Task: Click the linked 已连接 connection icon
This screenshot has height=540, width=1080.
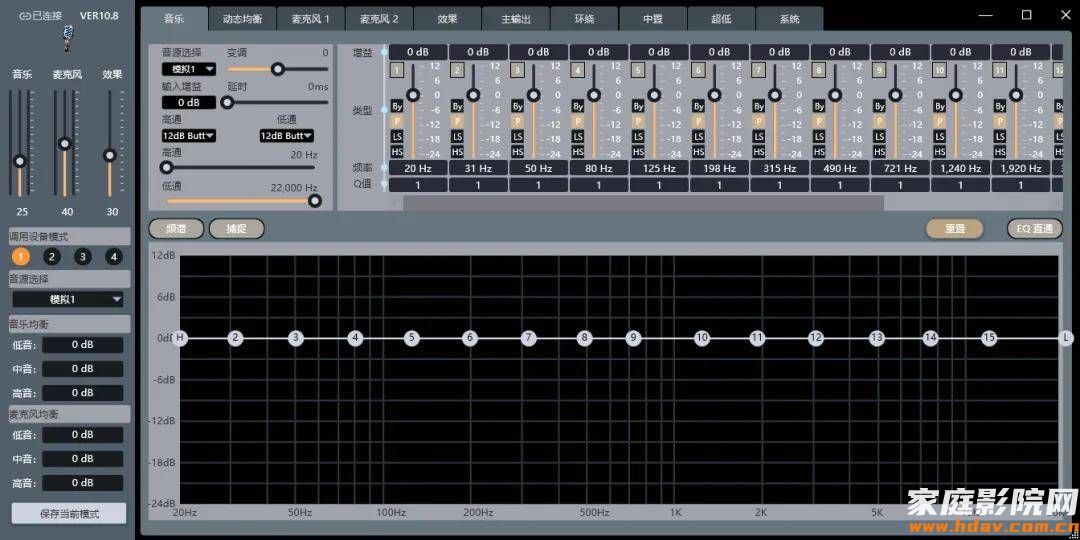Action: (25, 16)
